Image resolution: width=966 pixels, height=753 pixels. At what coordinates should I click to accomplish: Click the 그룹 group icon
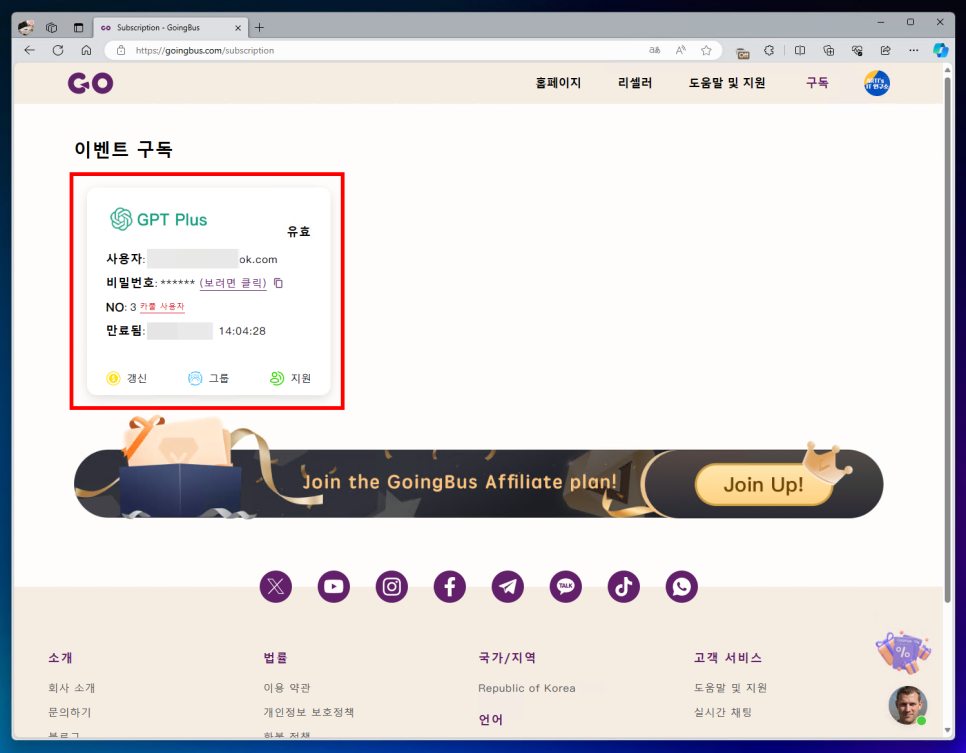tap(195, 378)
